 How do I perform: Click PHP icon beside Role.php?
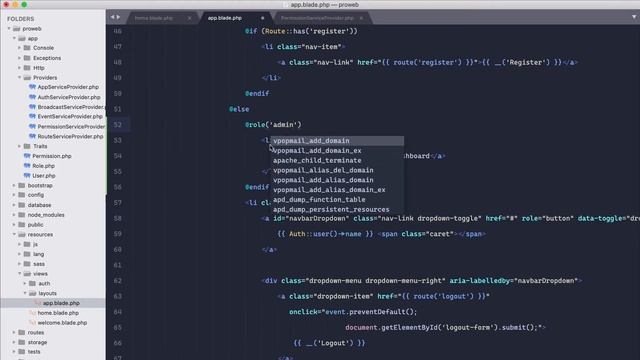coord(27,166)
